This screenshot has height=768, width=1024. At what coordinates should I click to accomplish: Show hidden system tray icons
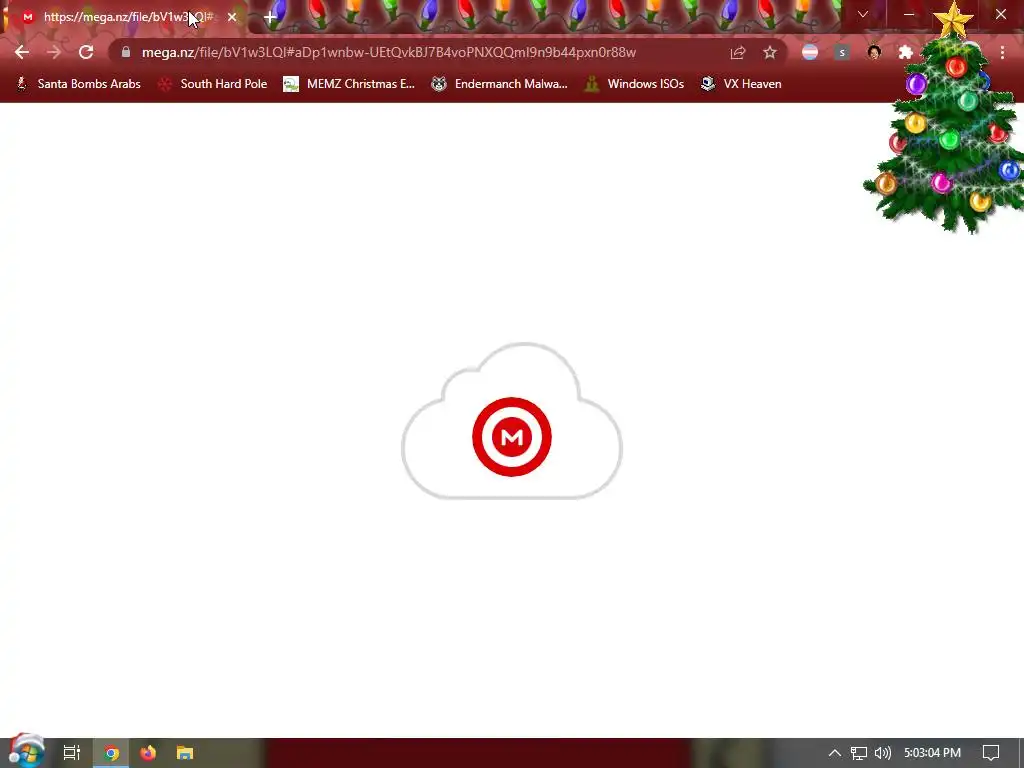[x=834, y=753]
